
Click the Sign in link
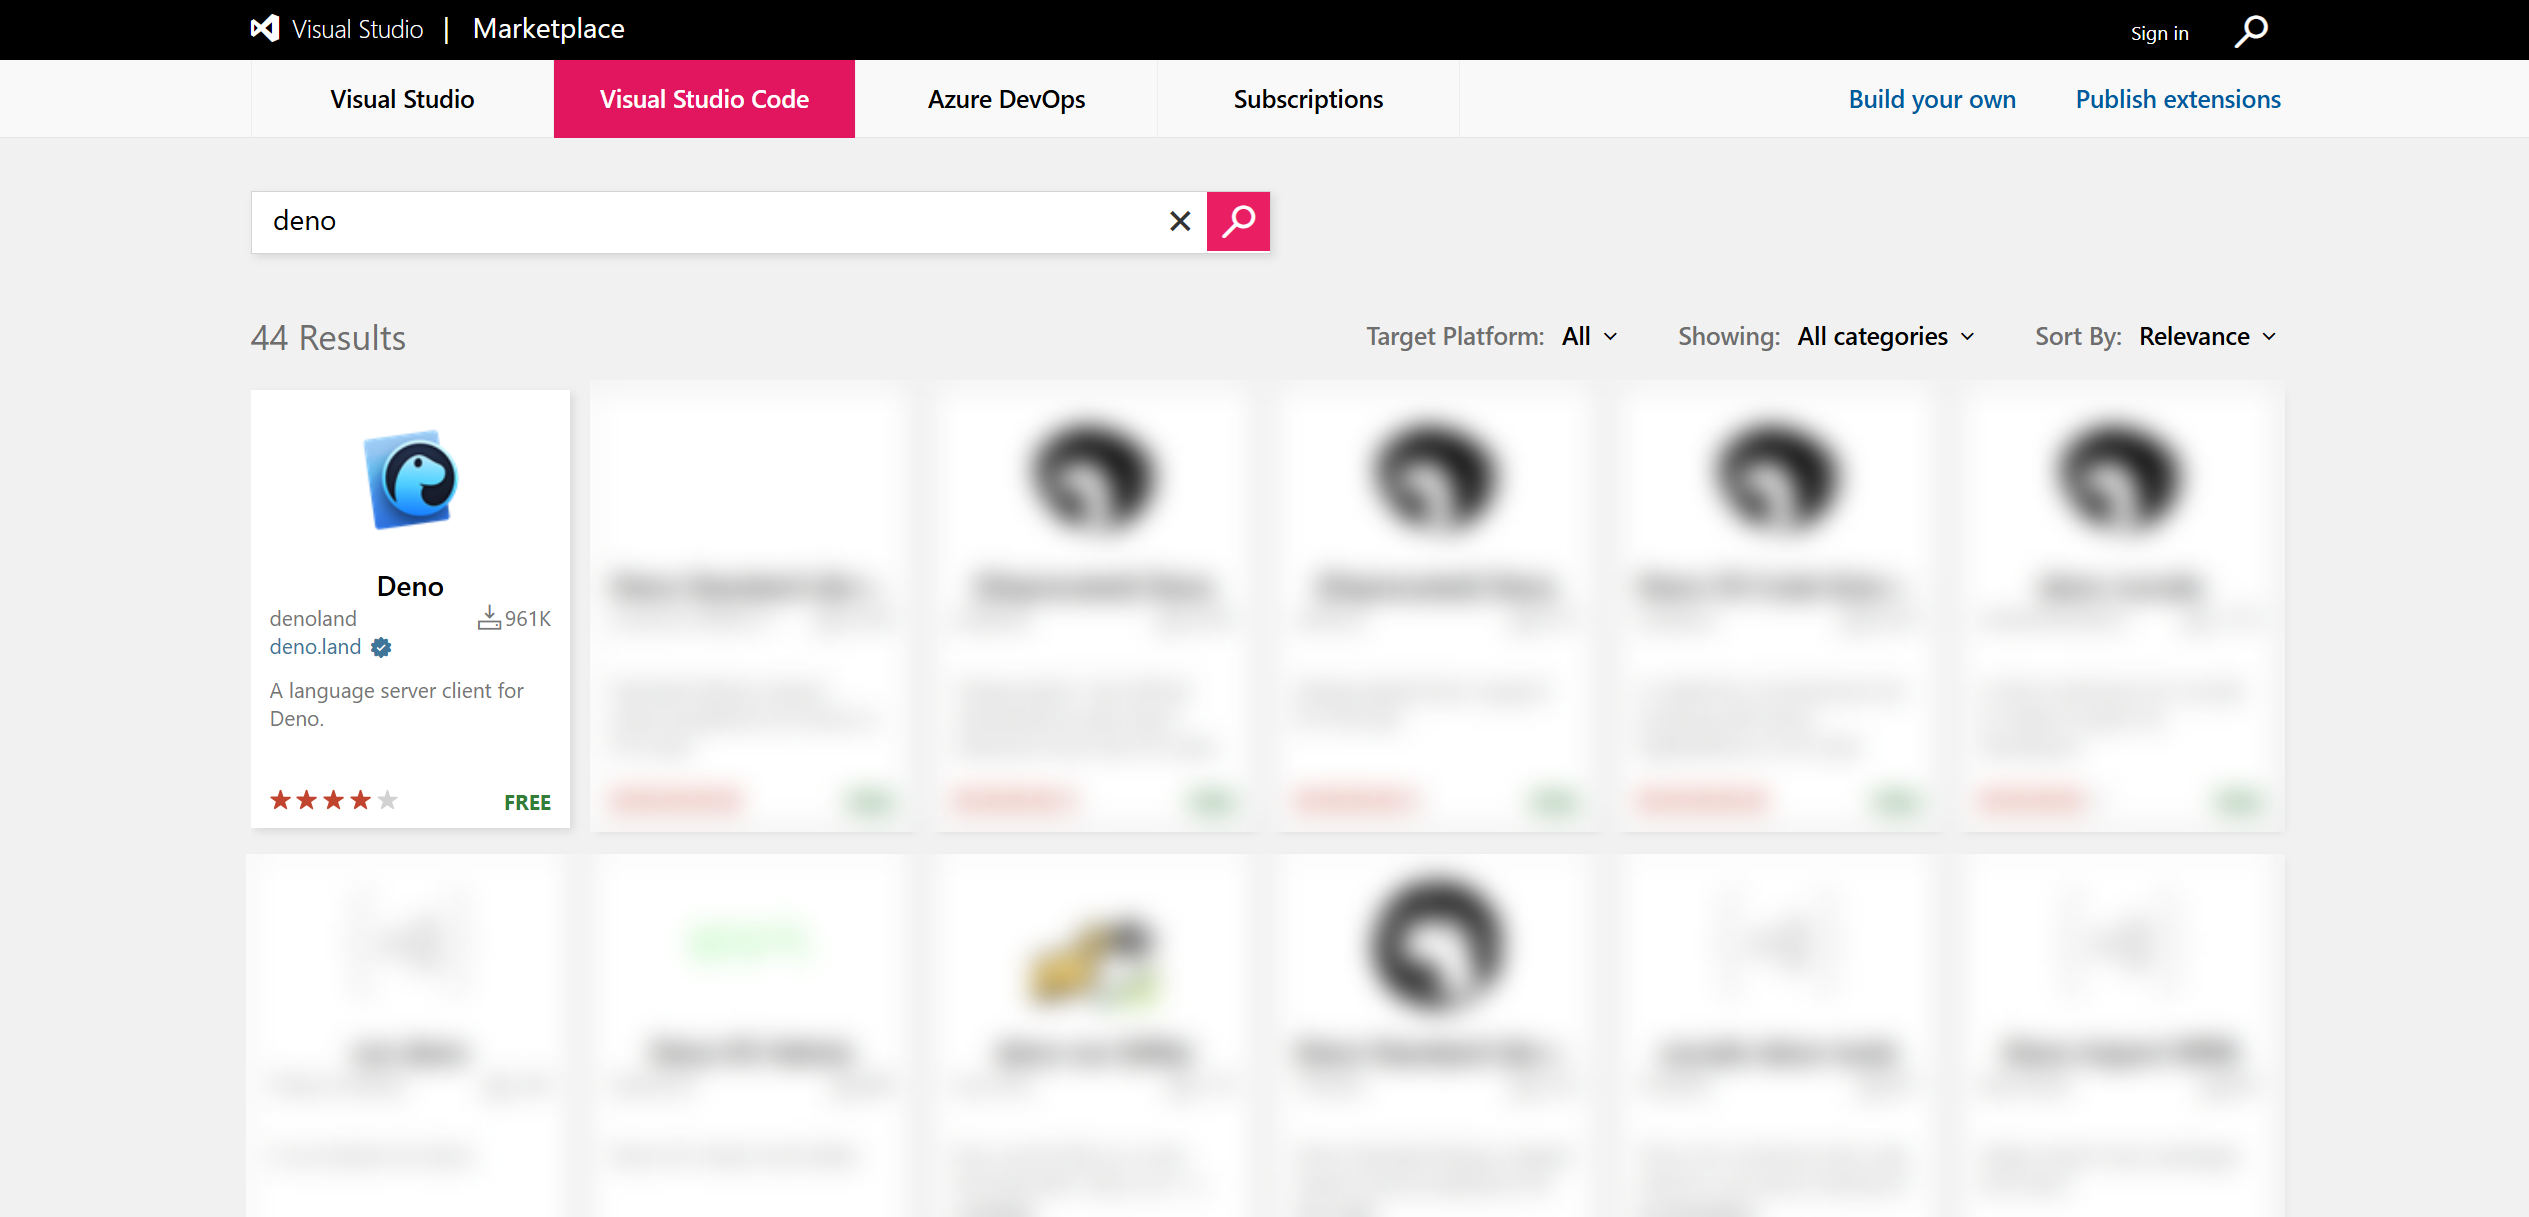pyautogui.click(x=2159, y=33)
